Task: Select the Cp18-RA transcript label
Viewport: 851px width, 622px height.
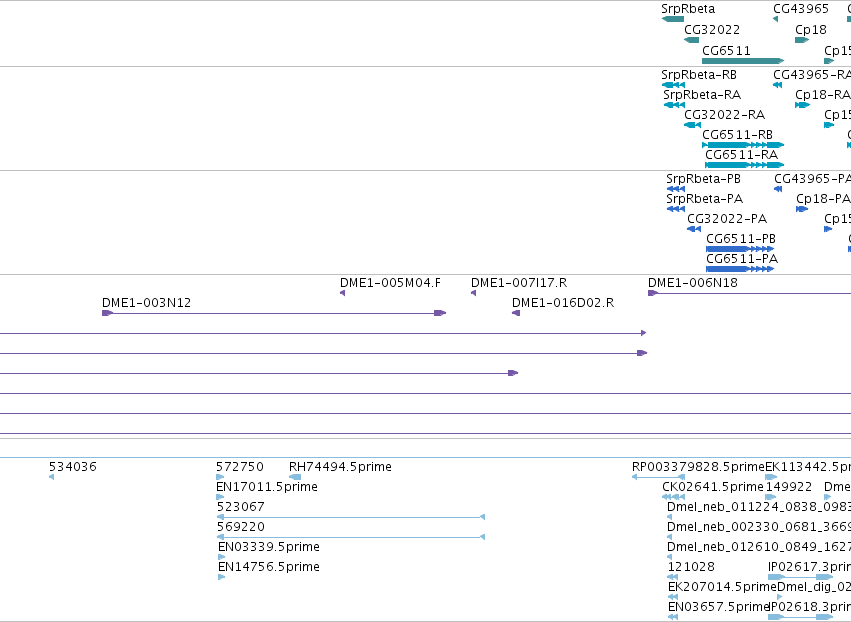Action: coord(823,94)
